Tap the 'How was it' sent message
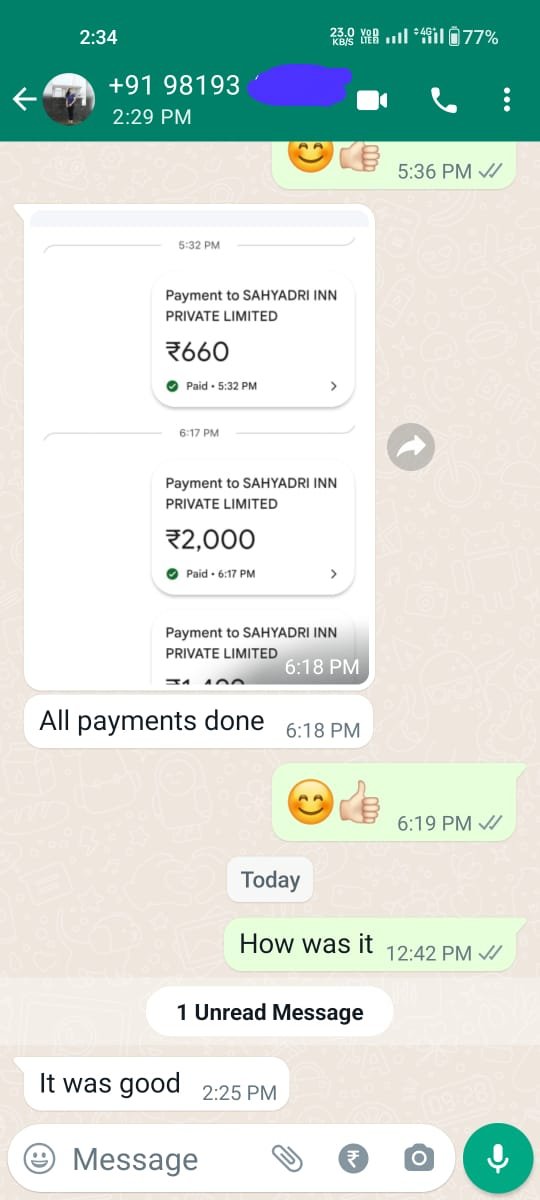The width and height of the screenshot is (540, 1200). 370,945
